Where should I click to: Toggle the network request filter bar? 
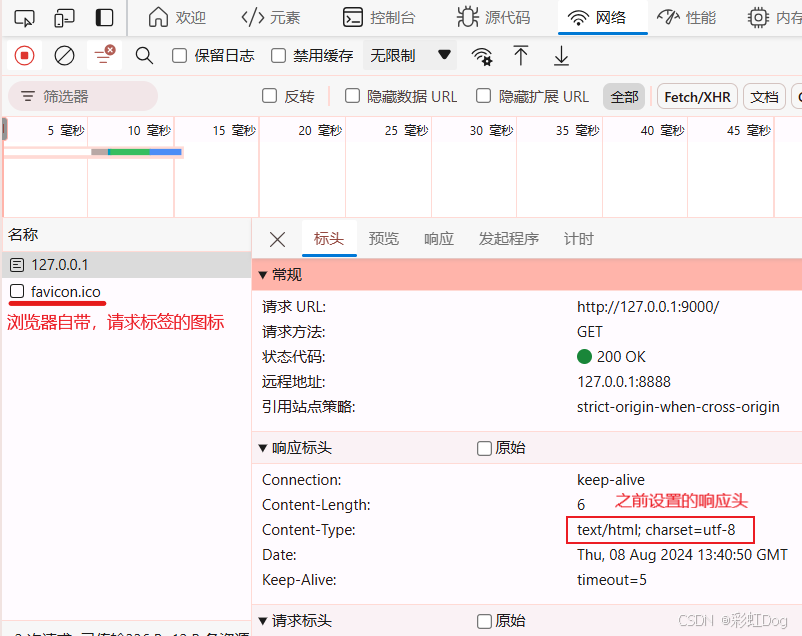pos(104,56)
